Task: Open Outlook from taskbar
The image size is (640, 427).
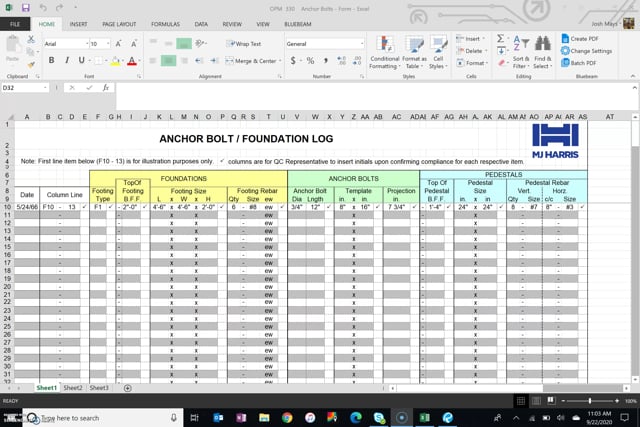Action: pos(218,418)
